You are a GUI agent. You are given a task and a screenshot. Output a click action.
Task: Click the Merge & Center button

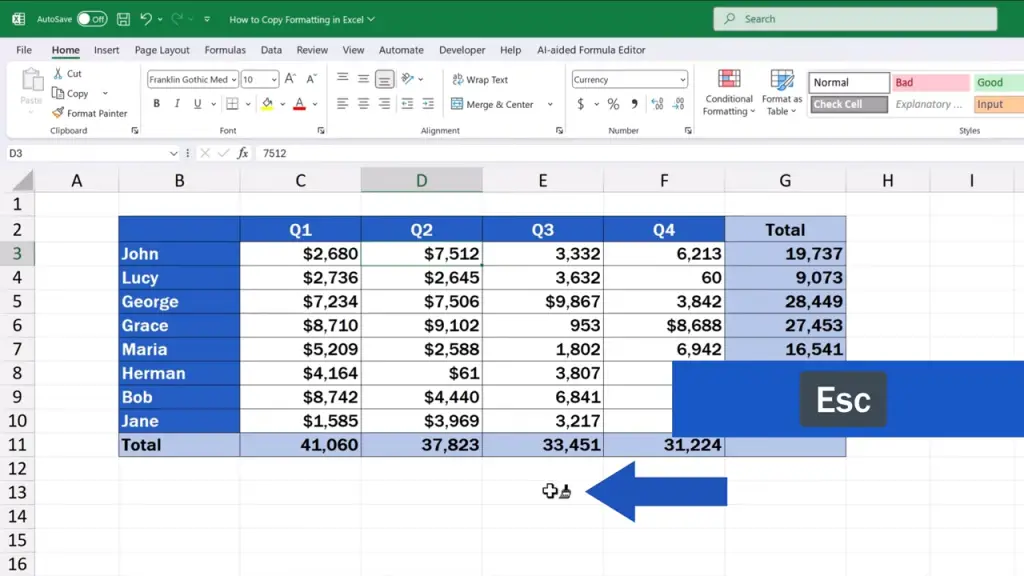tap(492, 104)
